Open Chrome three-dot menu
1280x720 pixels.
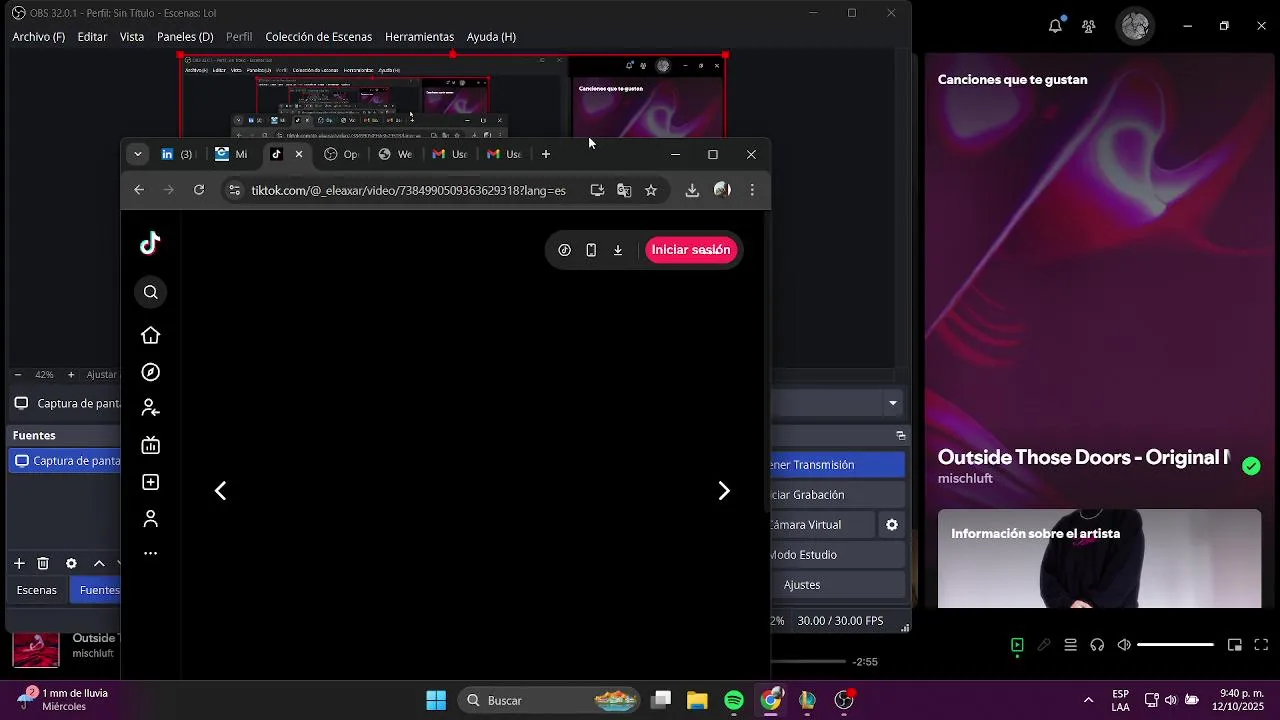pyautogui.click(x=752, y=190)
